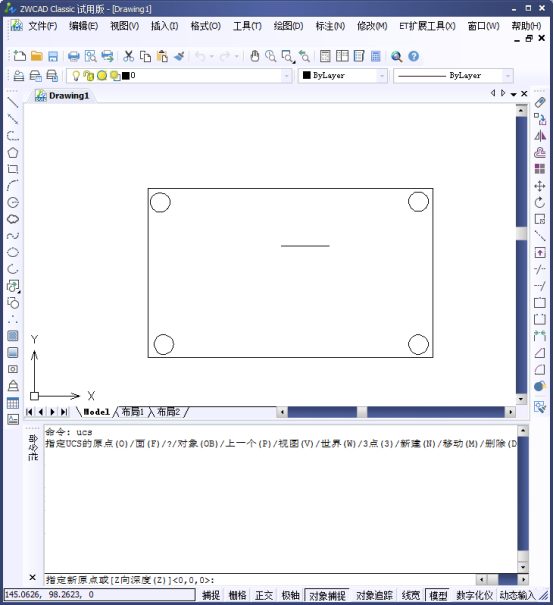Jump to the last layout tab
This screenshot has height=605, width=554.
tap(64, 412)
